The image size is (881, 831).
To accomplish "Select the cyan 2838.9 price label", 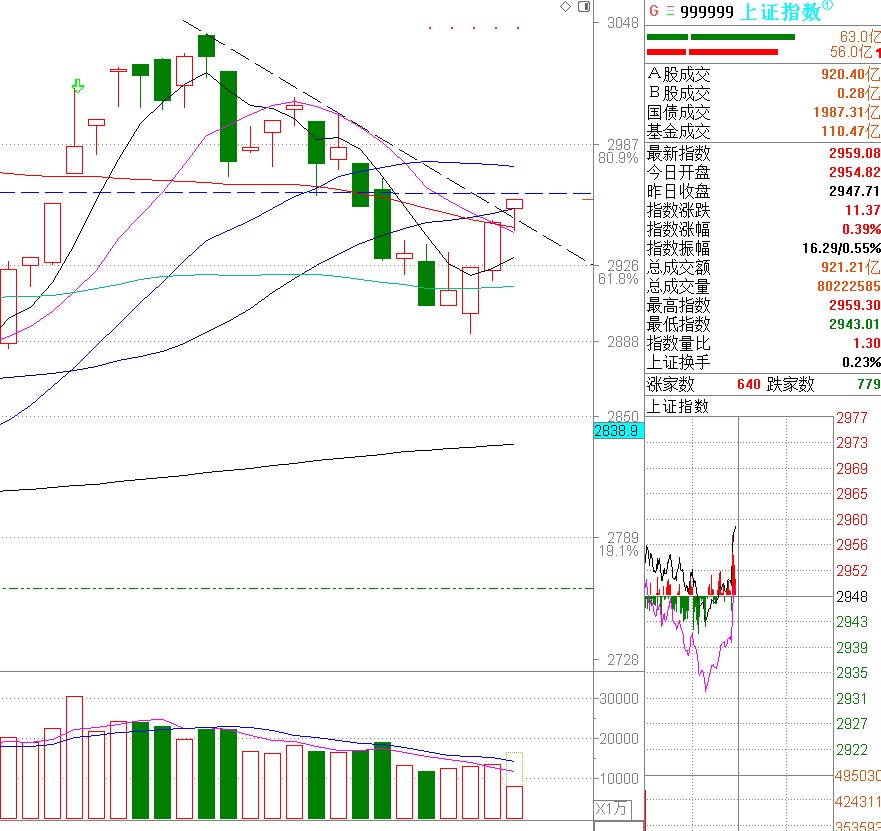I will [x=619, y=431].
